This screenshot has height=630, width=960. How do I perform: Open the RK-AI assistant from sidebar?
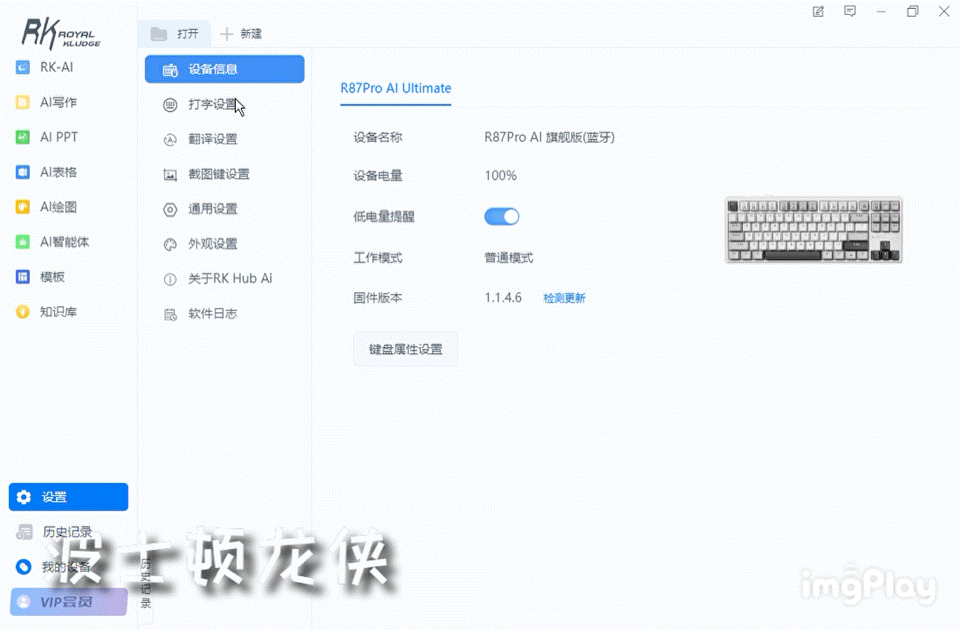(52, 67)
